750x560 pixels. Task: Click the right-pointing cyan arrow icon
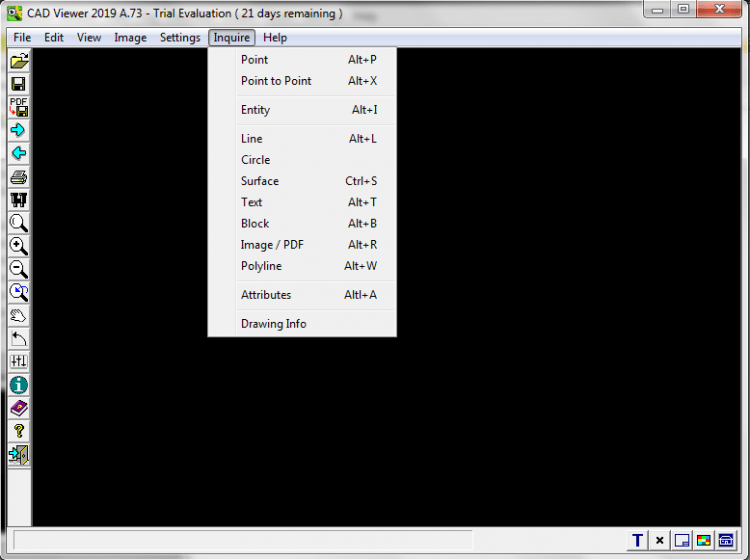(x=18, y=130)
